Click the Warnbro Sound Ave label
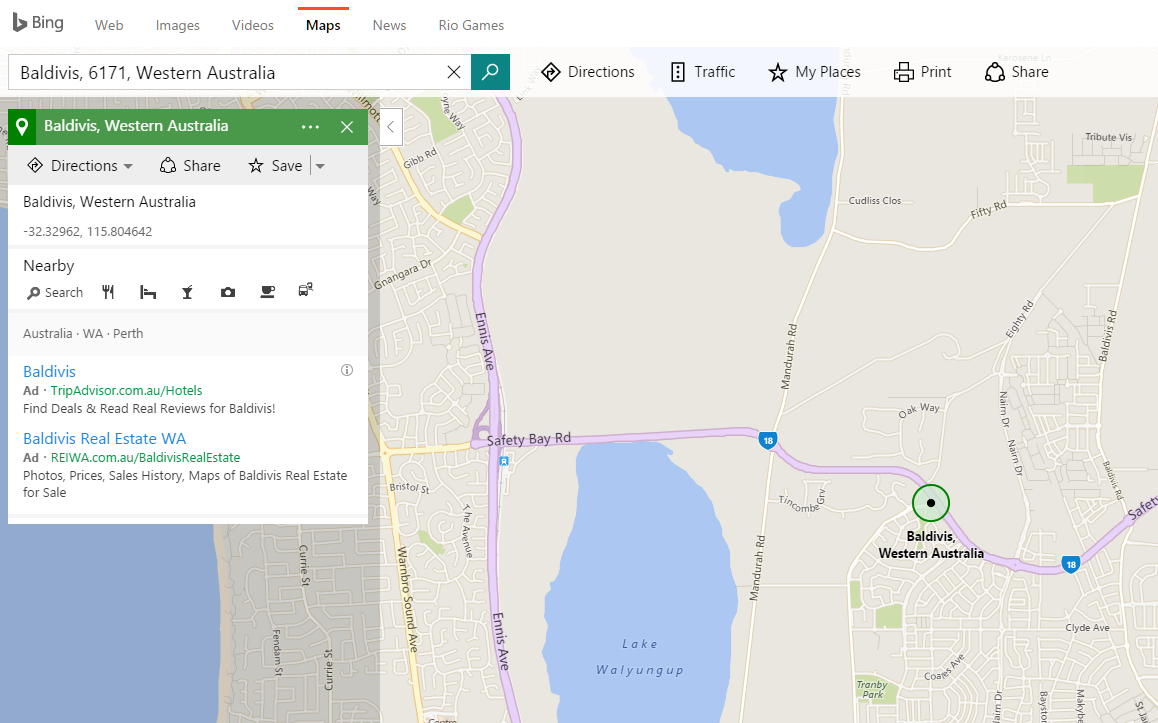Screen dimensions: 1158x723 click(408, 599)
